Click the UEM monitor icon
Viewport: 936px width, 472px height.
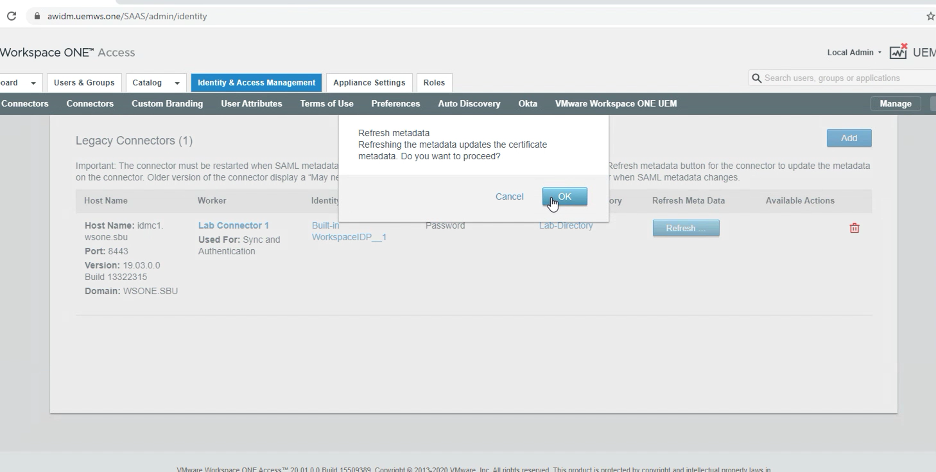tap(898, 52)
